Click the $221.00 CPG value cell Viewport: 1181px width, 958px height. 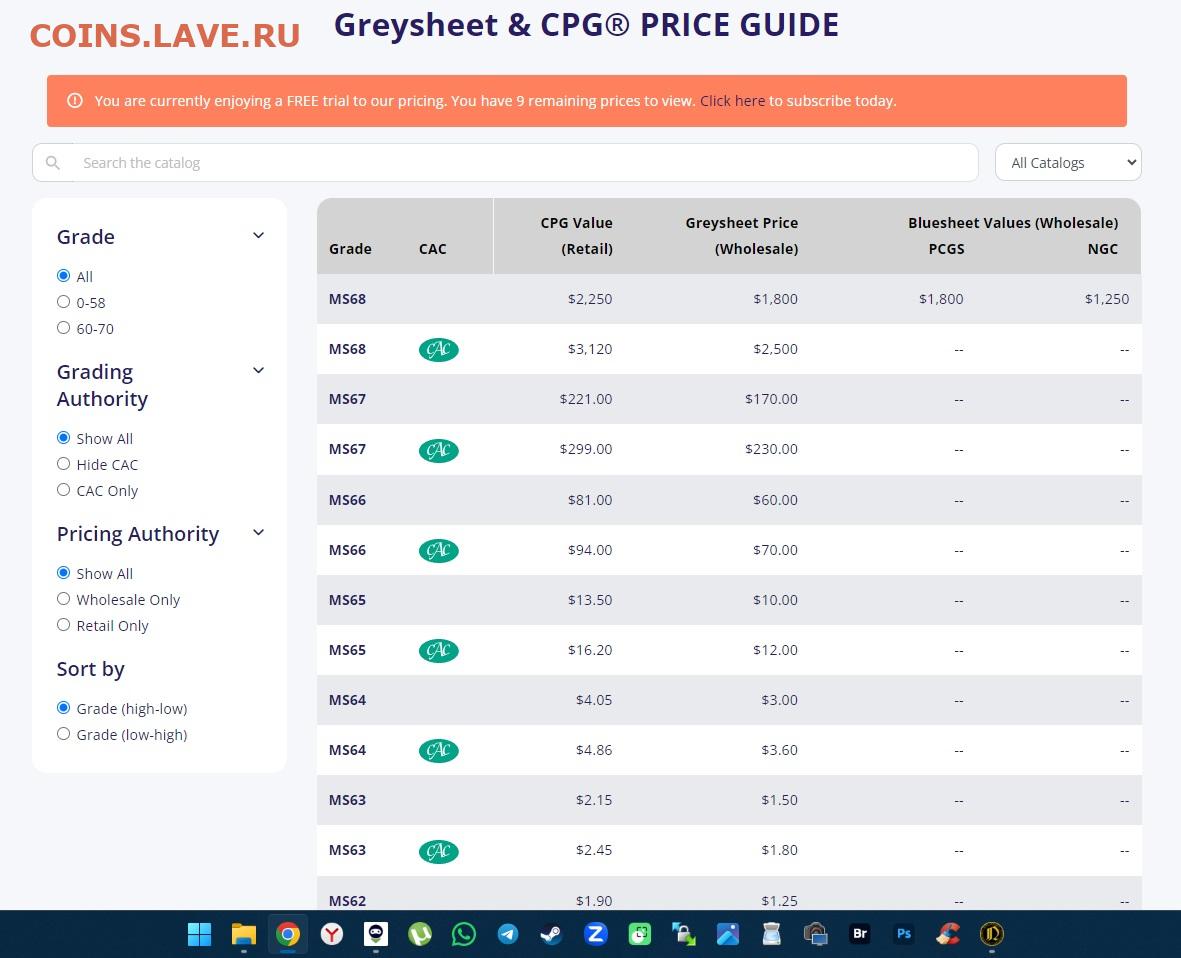[586, 399]
